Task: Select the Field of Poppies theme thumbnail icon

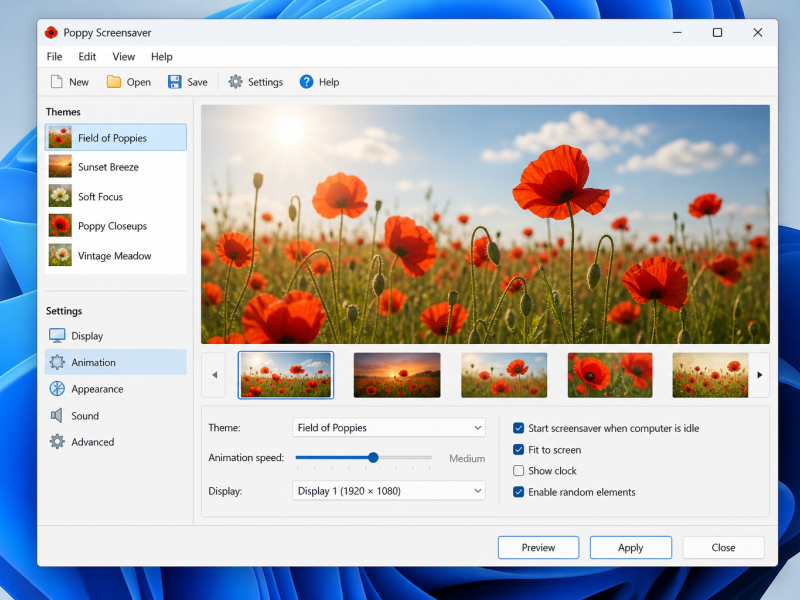Action: (x=60, y=138)
